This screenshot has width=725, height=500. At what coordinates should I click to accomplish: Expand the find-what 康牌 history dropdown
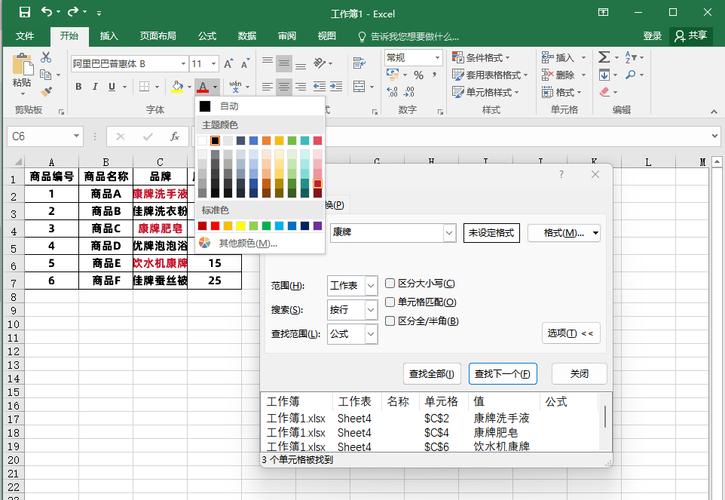(449, 233)
